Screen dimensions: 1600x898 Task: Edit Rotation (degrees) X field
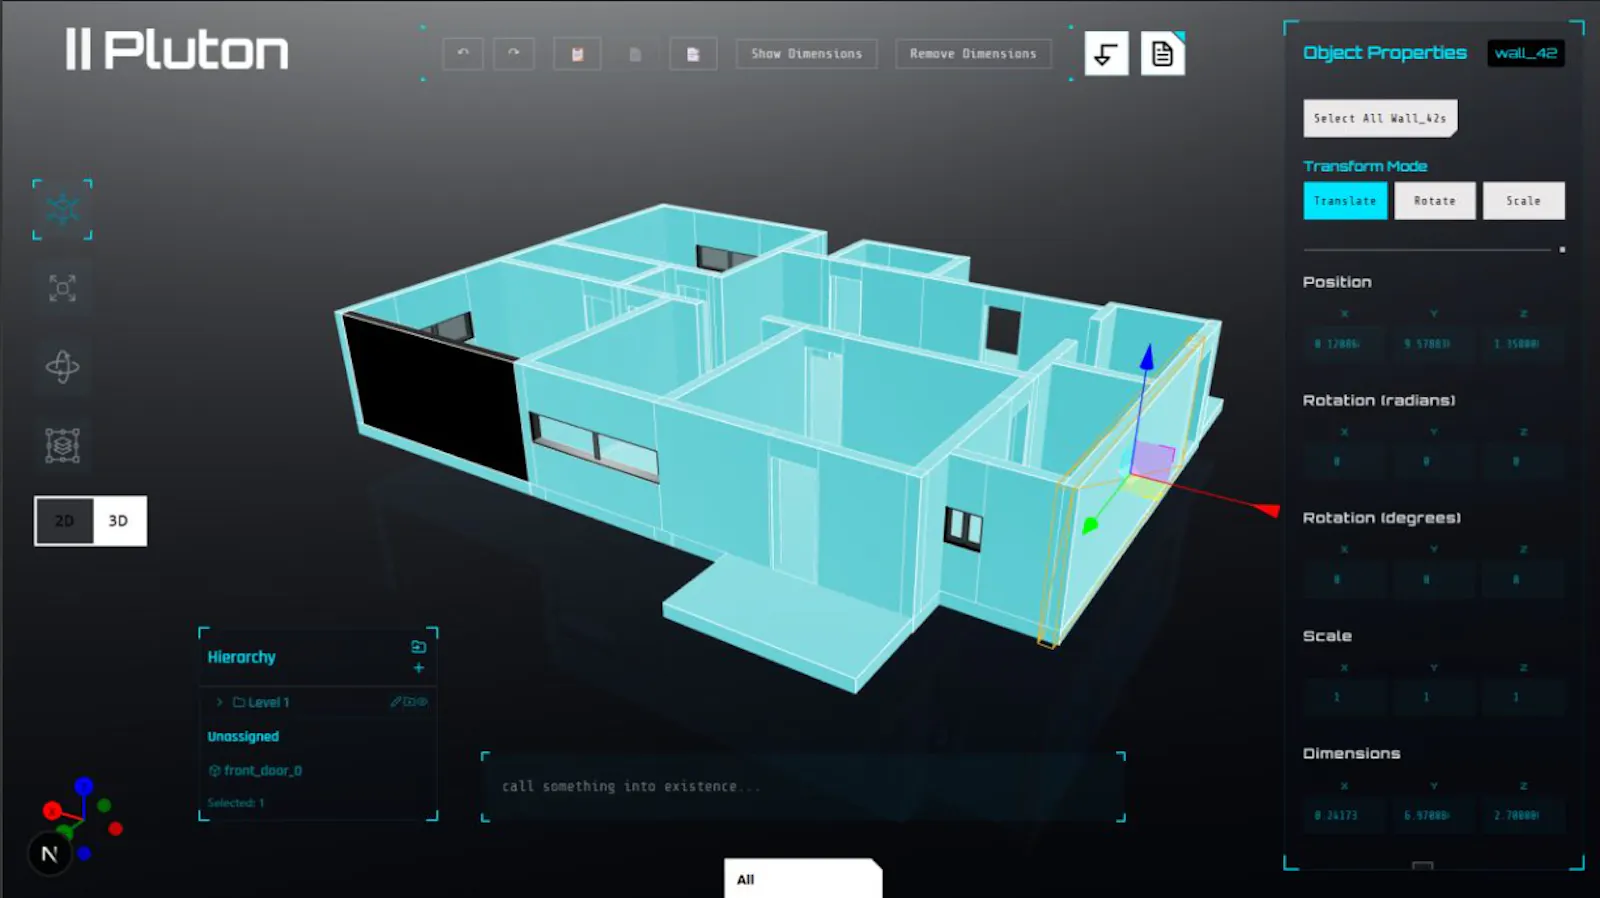click(1344, 580)
